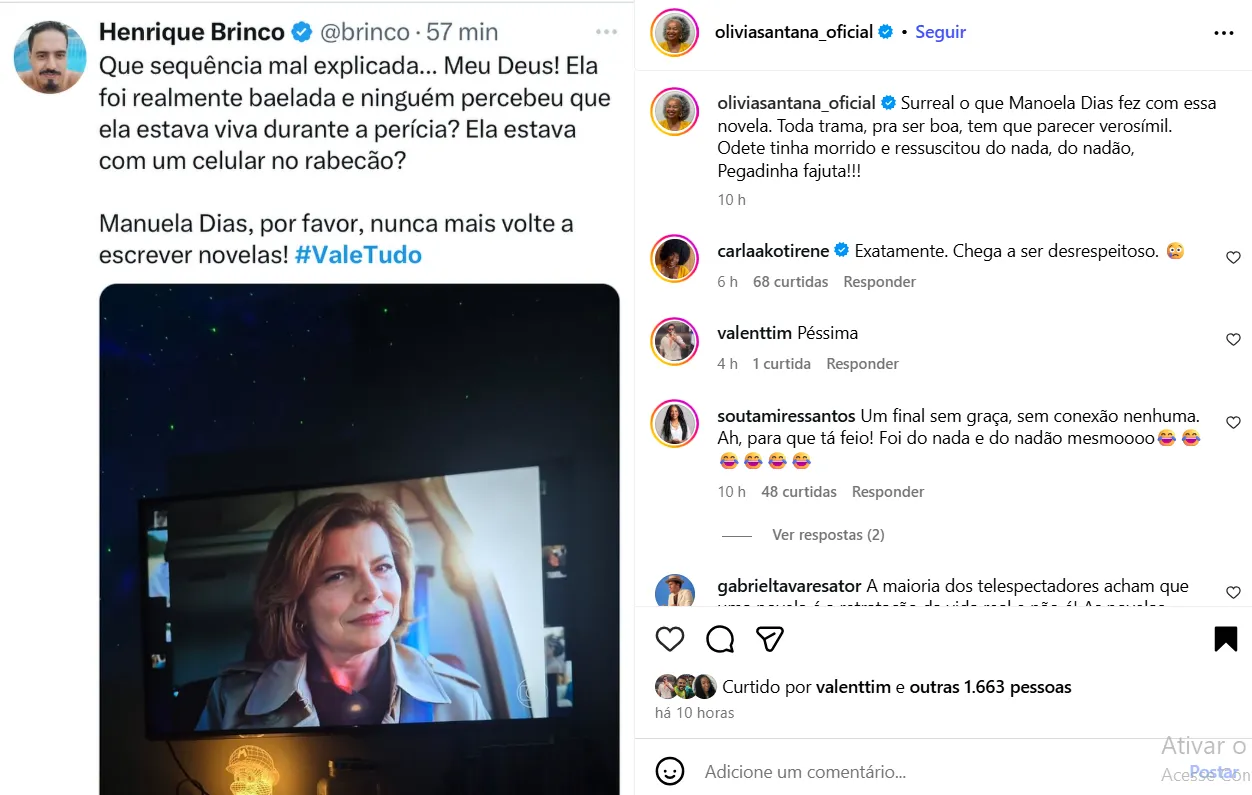Screen dimensions: 1252x795
Task: Expand "Ver respostas (2)" replies
Action: pos(828,535)
